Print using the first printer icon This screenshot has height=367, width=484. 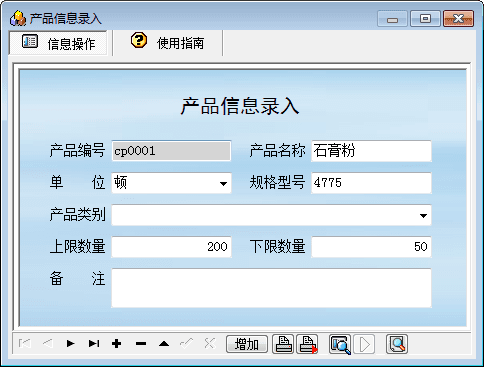(283, 344)
